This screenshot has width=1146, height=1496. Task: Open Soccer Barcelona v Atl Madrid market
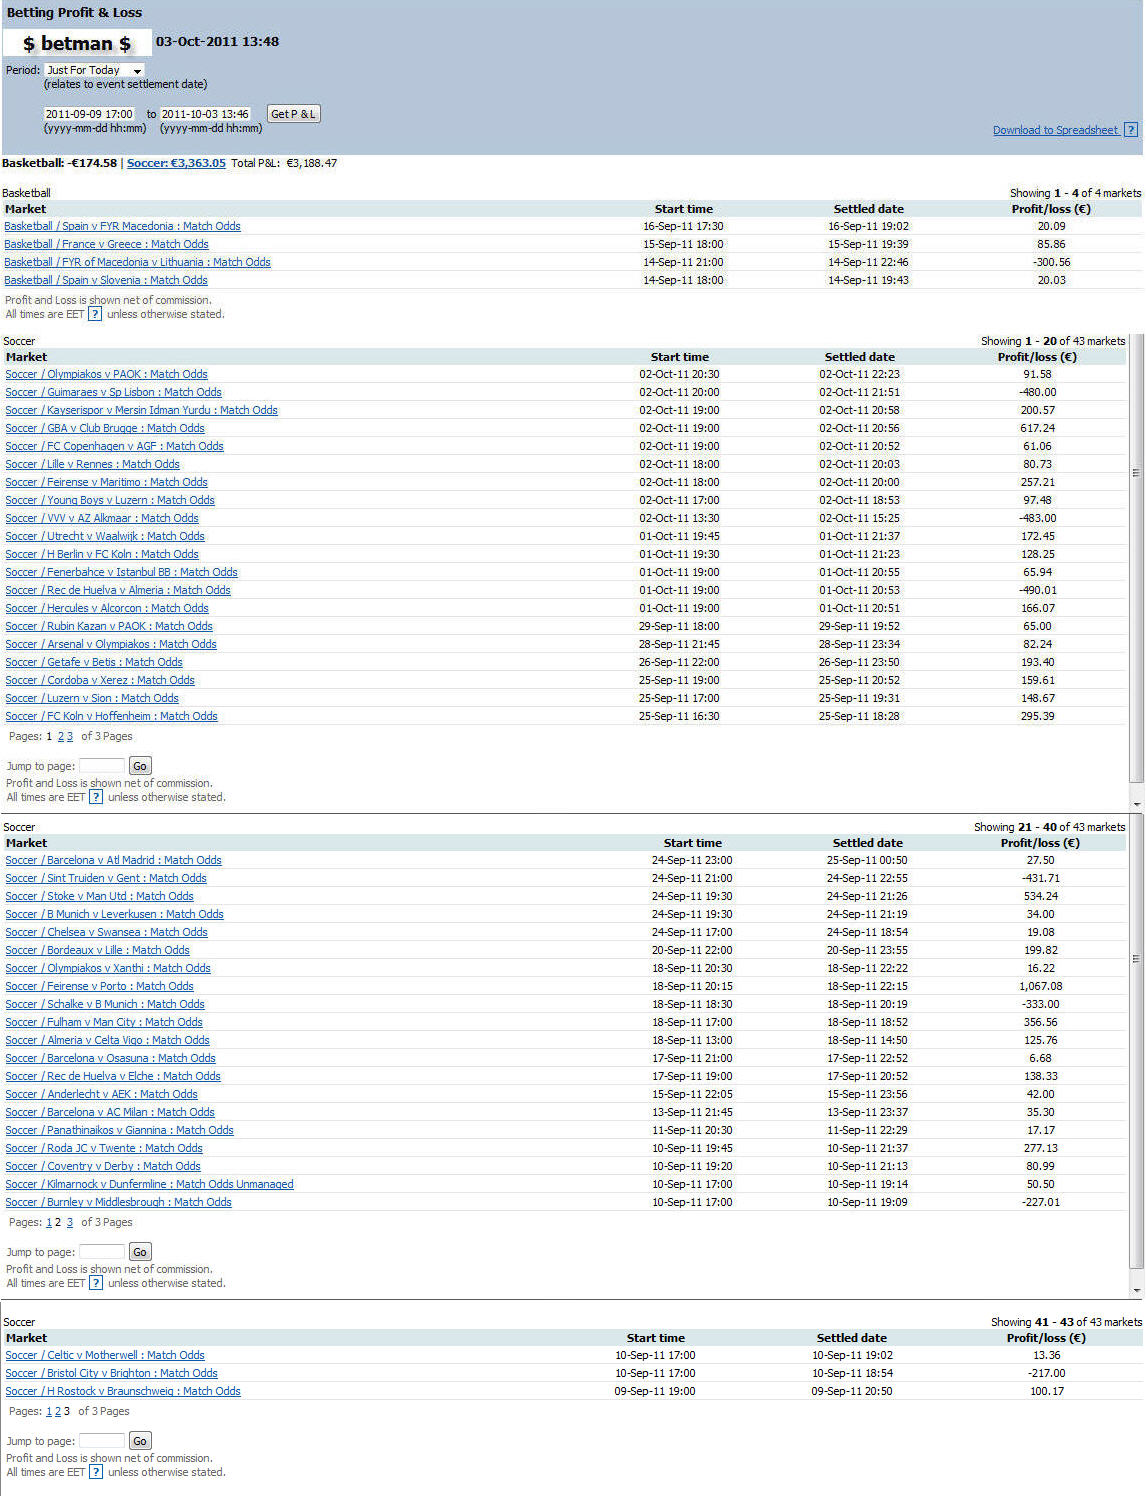[113, 860]
